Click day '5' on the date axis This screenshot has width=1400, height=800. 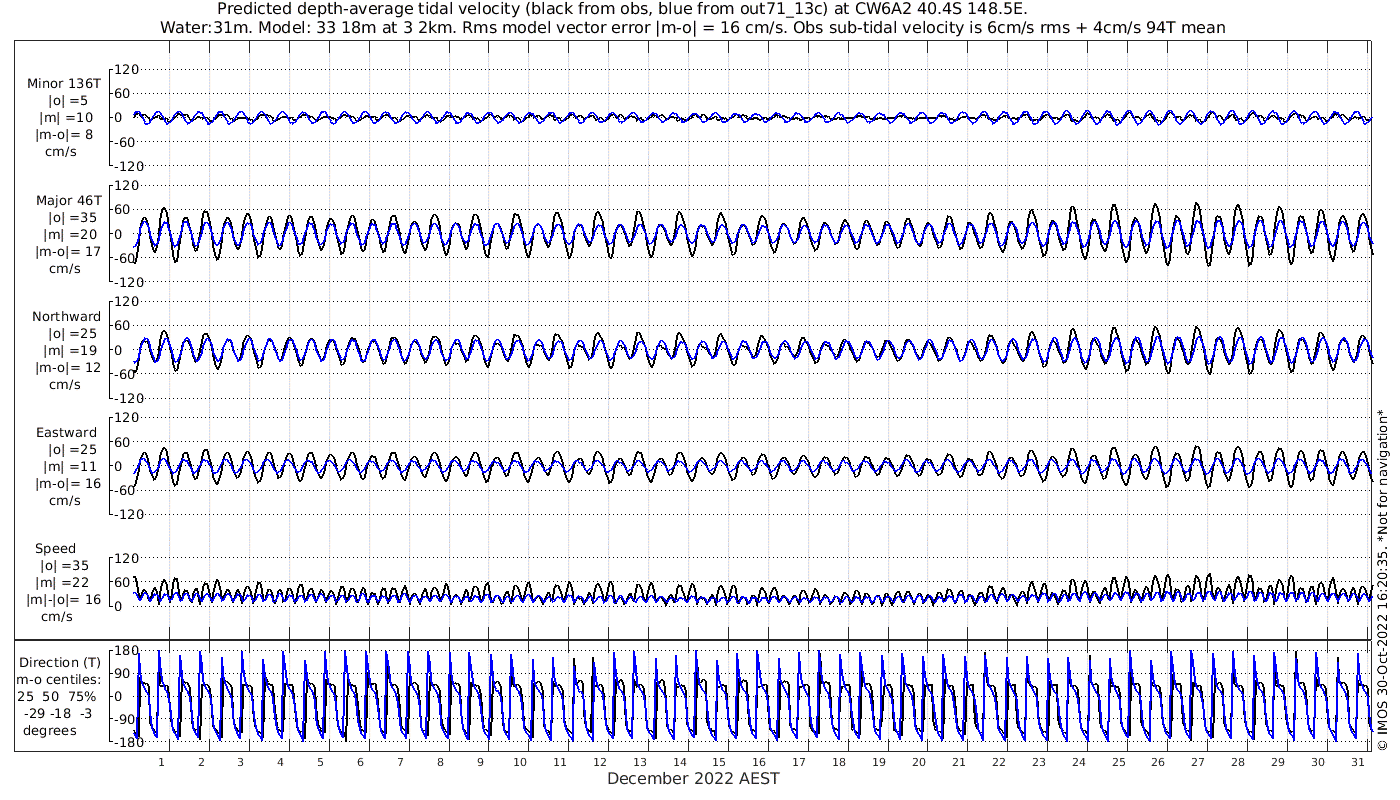pyautogui.click(x=321, y=762)
